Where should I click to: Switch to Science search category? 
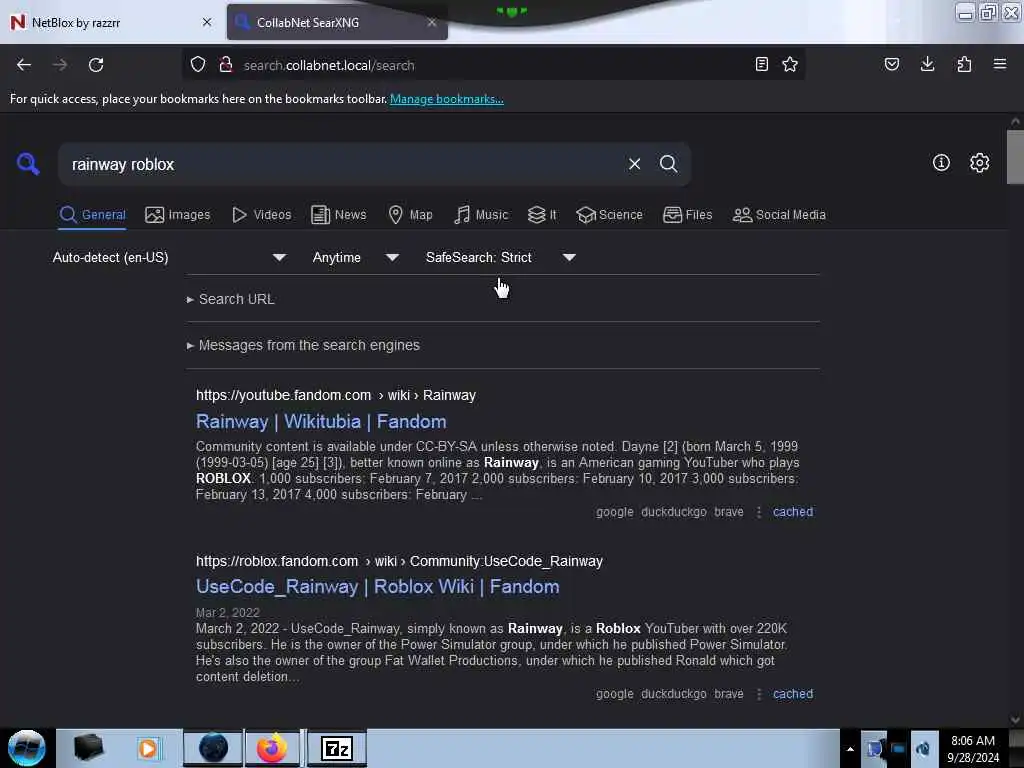[x=610, y=215]
